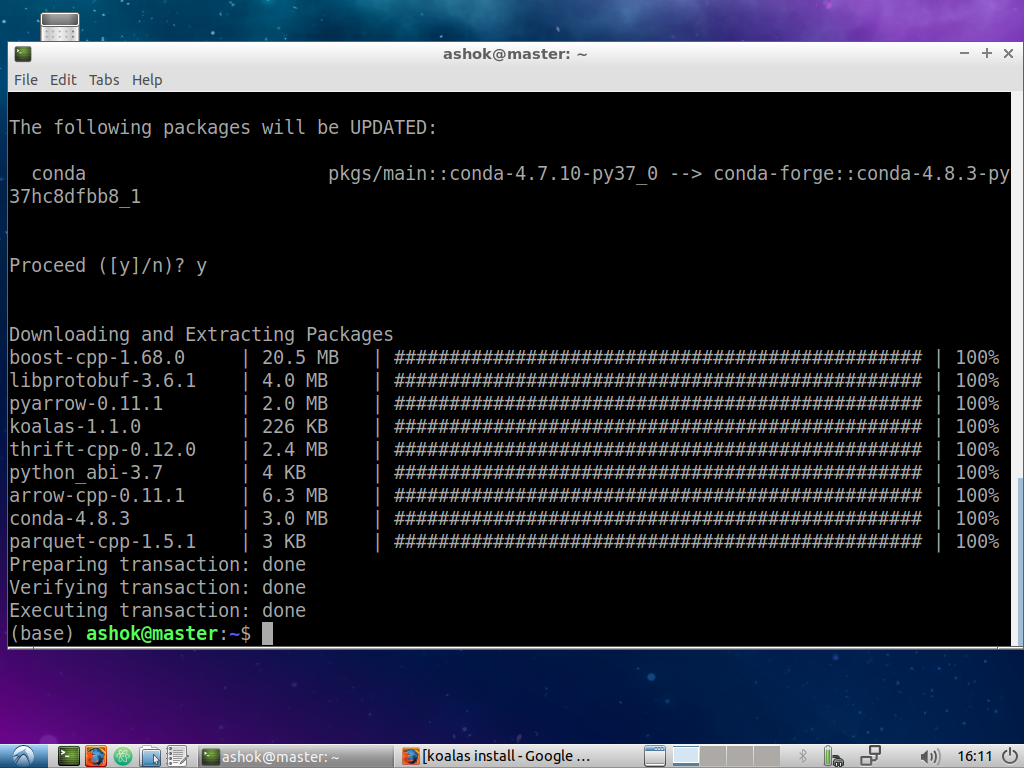Open the File menu
Image resolution: width=1024 pixels, height=768 pixels.
click(25, 80)
